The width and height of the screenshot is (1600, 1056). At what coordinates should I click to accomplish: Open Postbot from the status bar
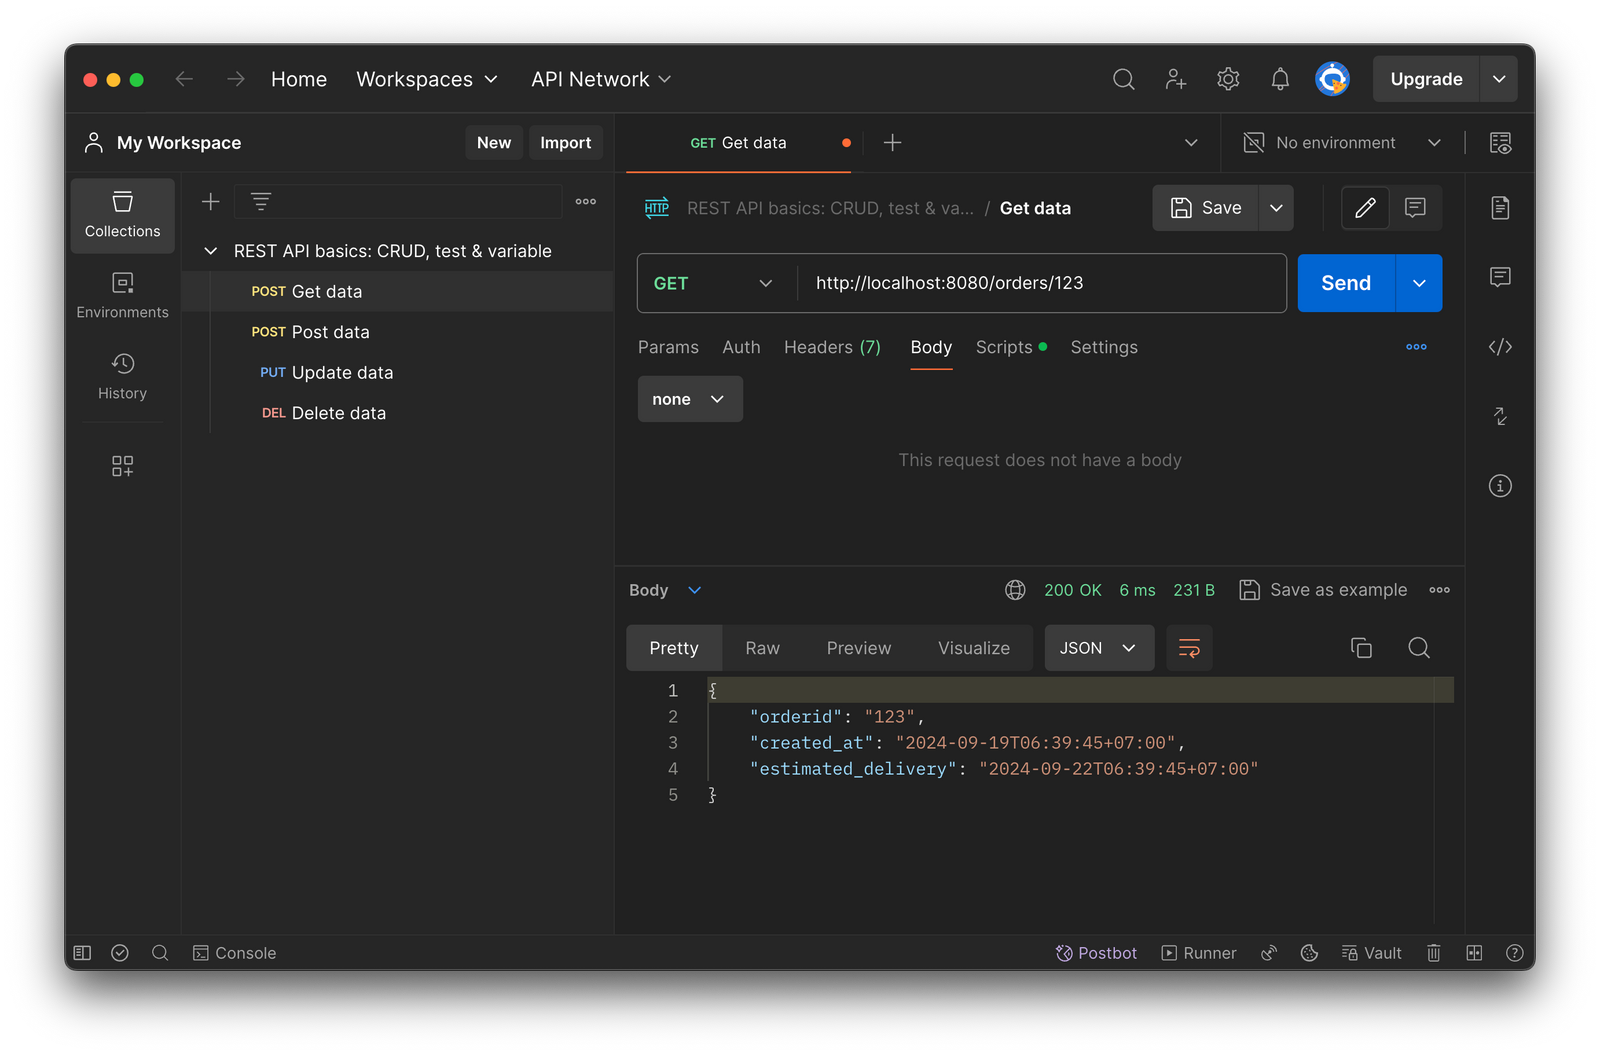coord(1096,952)
